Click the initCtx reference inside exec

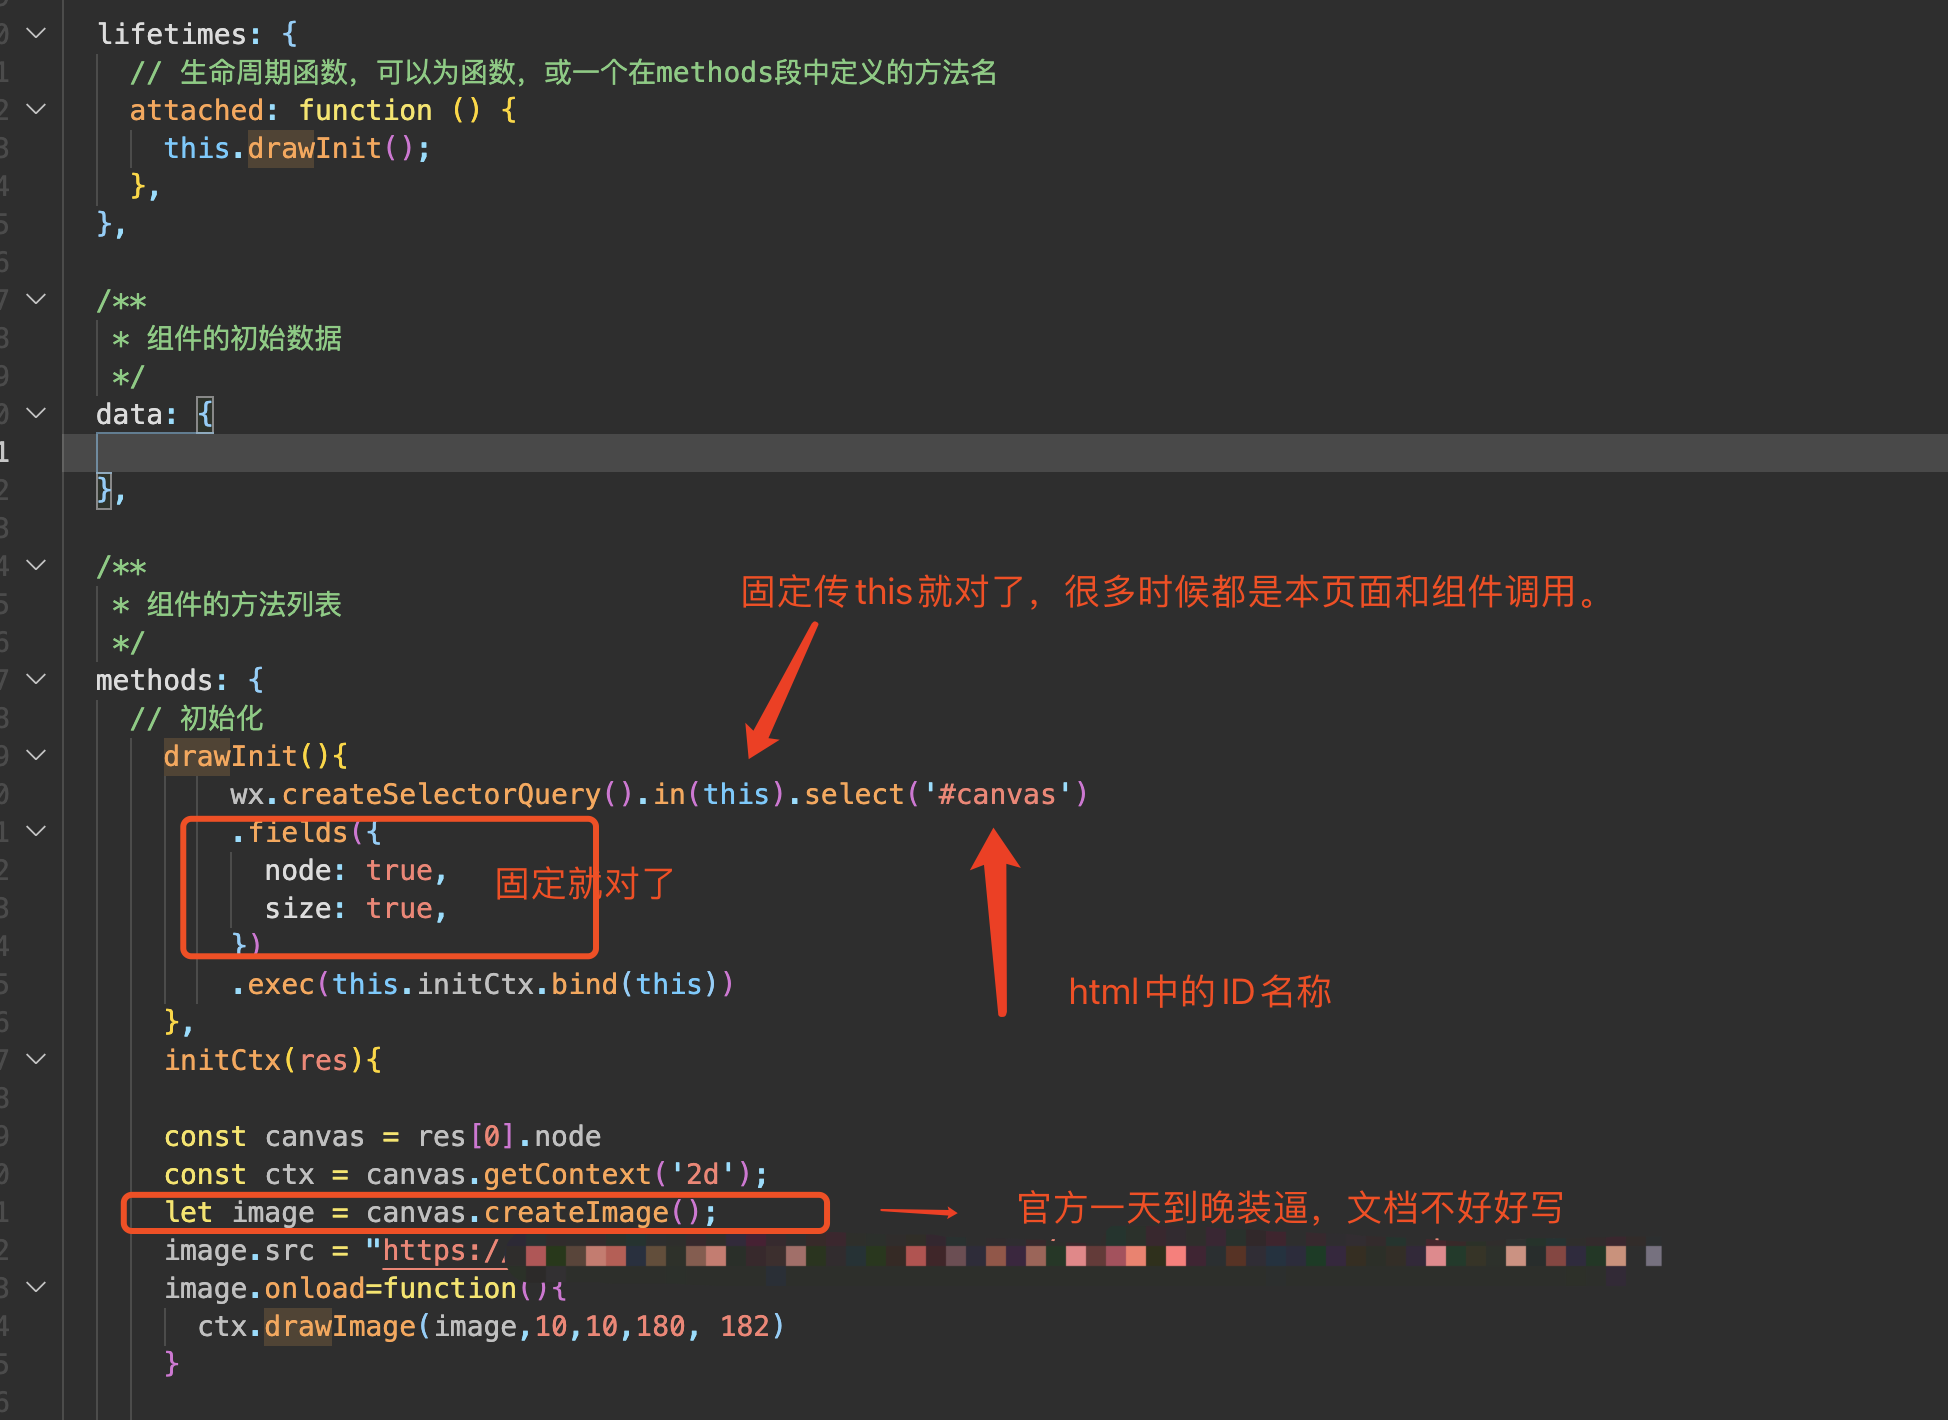(474, 984)
